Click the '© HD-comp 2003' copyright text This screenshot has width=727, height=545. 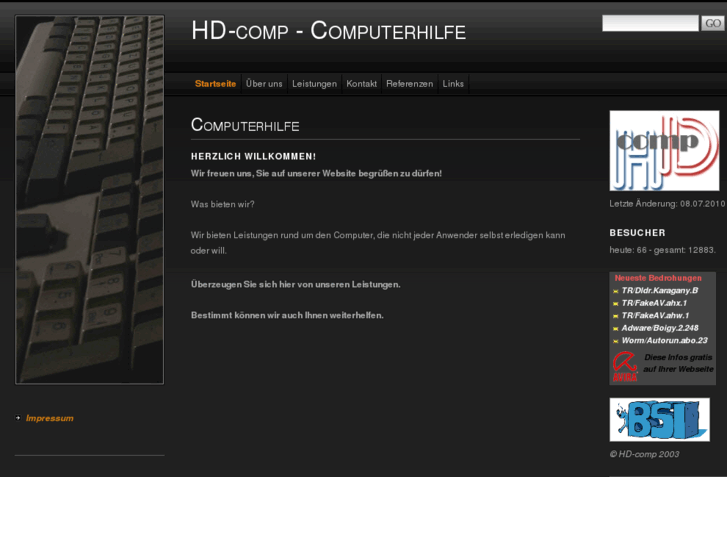tap(644, 455)
